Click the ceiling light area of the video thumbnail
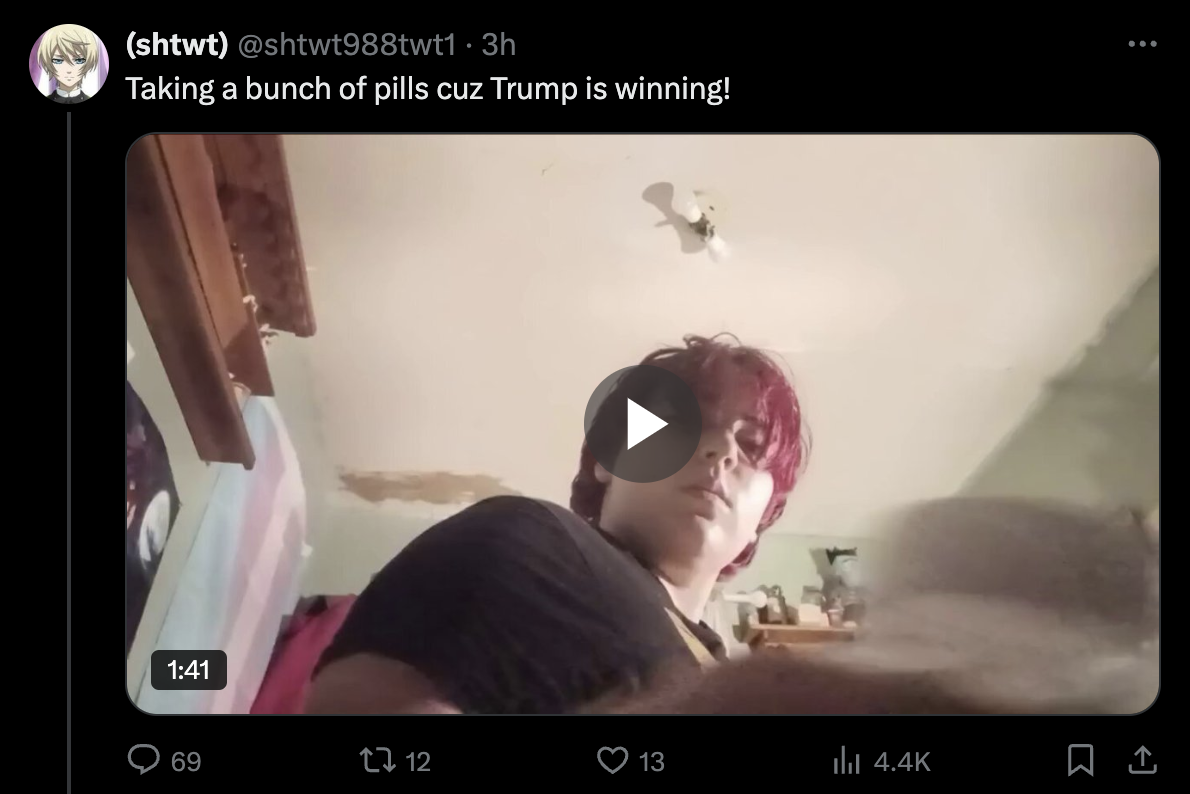 pyautogui.click(x=687, y=220)
